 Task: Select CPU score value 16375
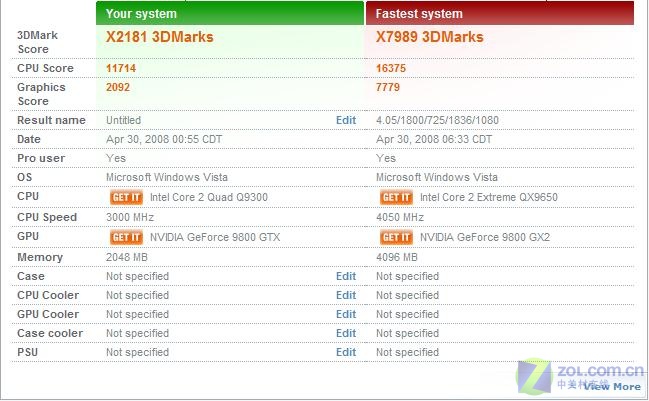(391, 68)
